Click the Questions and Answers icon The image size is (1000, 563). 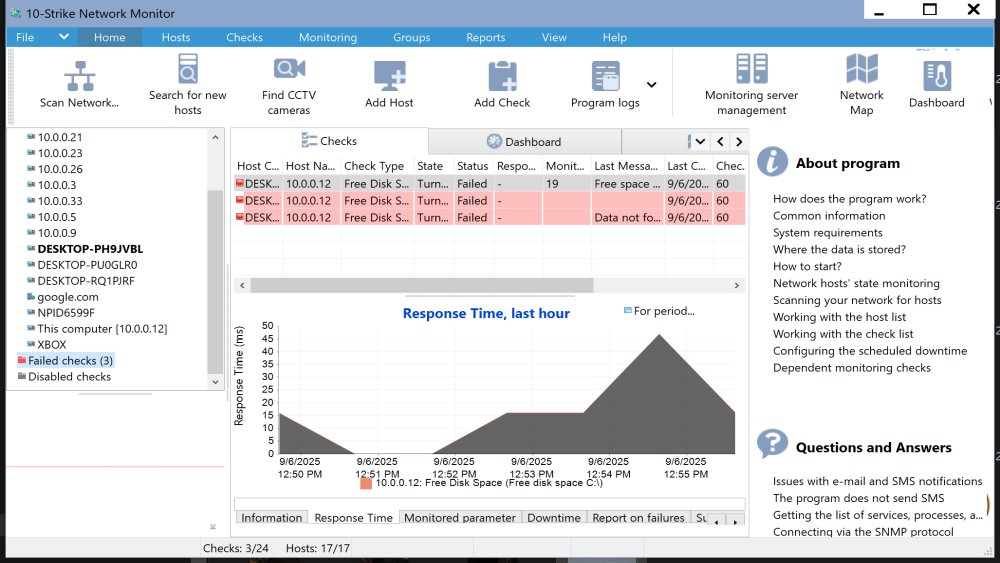[772, 444]
